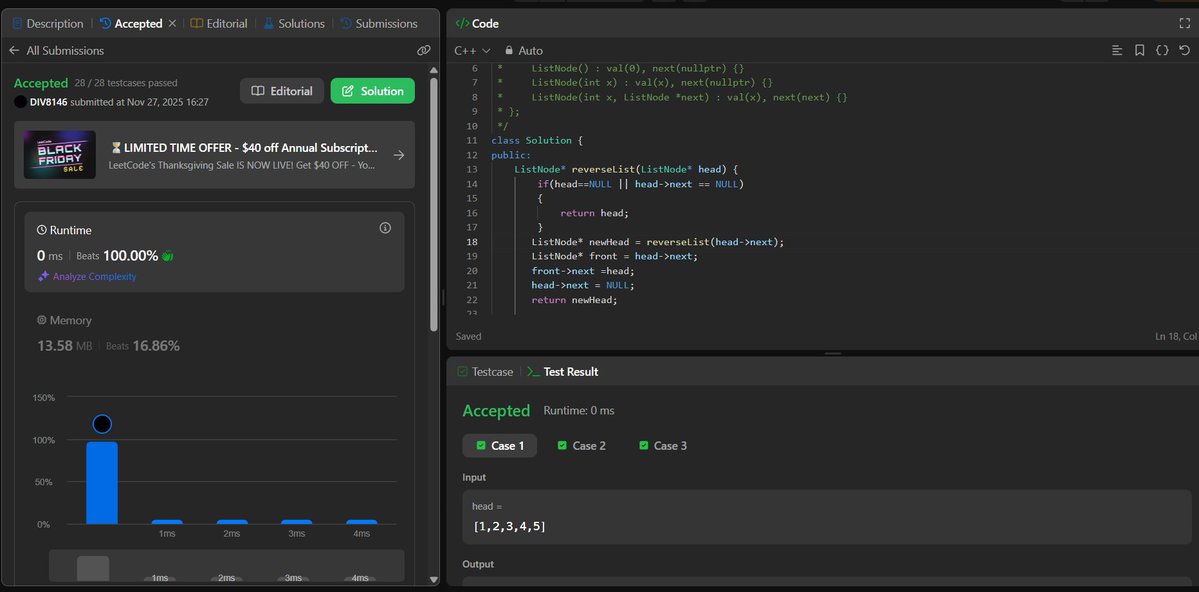Screen dimensions: 1199x592
Task: Click the 16.86% memory beats value
Action: coord(156,346)
